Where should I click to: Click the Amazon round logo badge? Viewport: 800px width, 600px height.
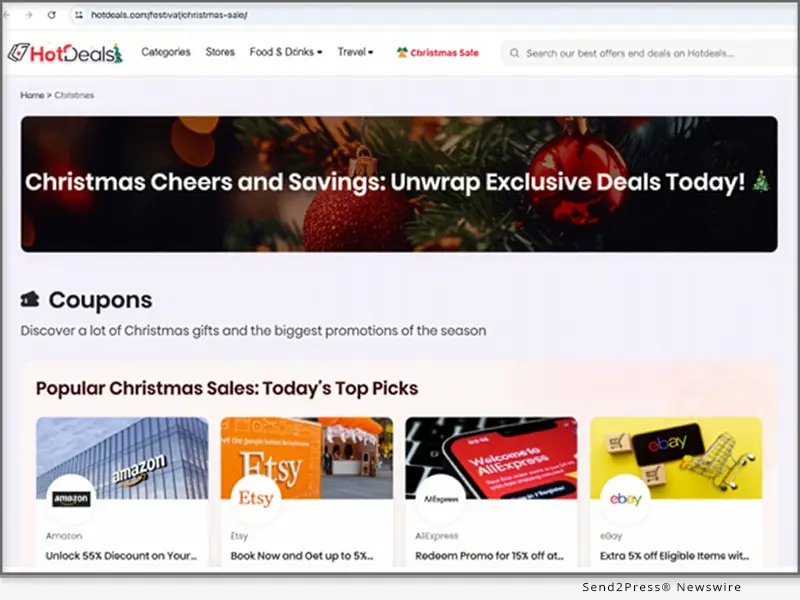(x=71, y=498)
